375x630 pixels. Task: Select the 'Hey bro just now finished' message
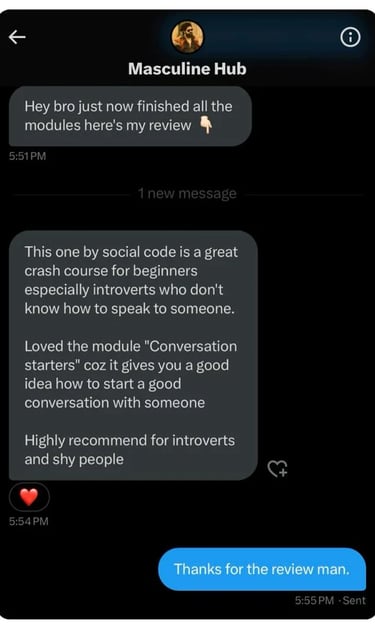pyautogui.click(x=130, y=116)
